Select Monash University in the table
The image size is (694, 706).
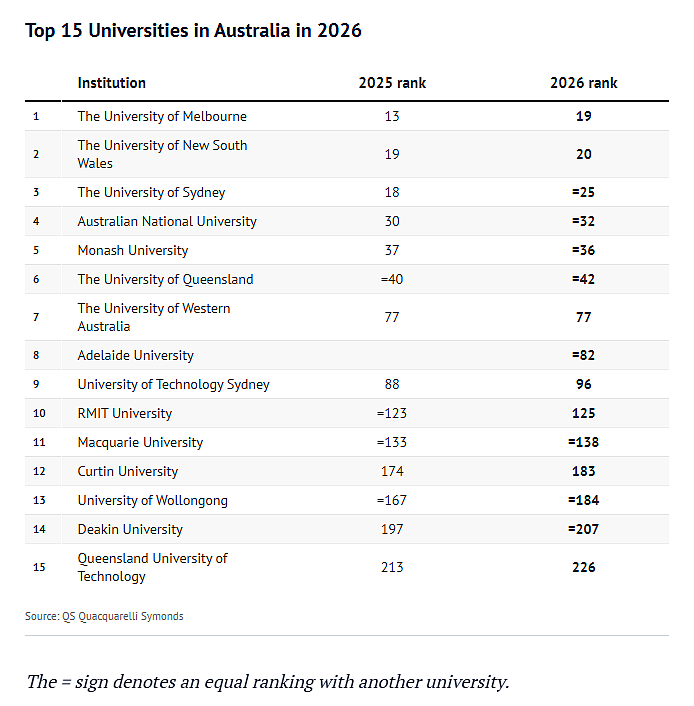133,250
